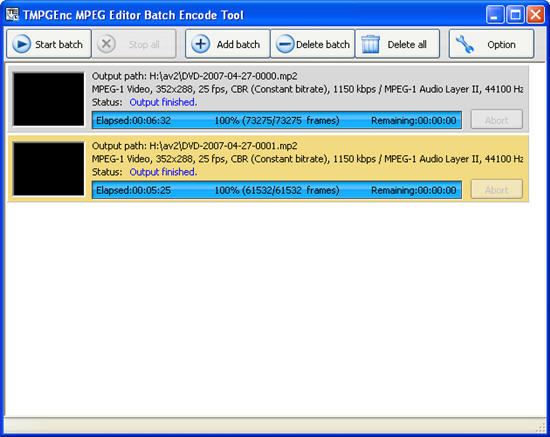
Task: Click the second job's progress bar
Action: (x=277, y=190)
